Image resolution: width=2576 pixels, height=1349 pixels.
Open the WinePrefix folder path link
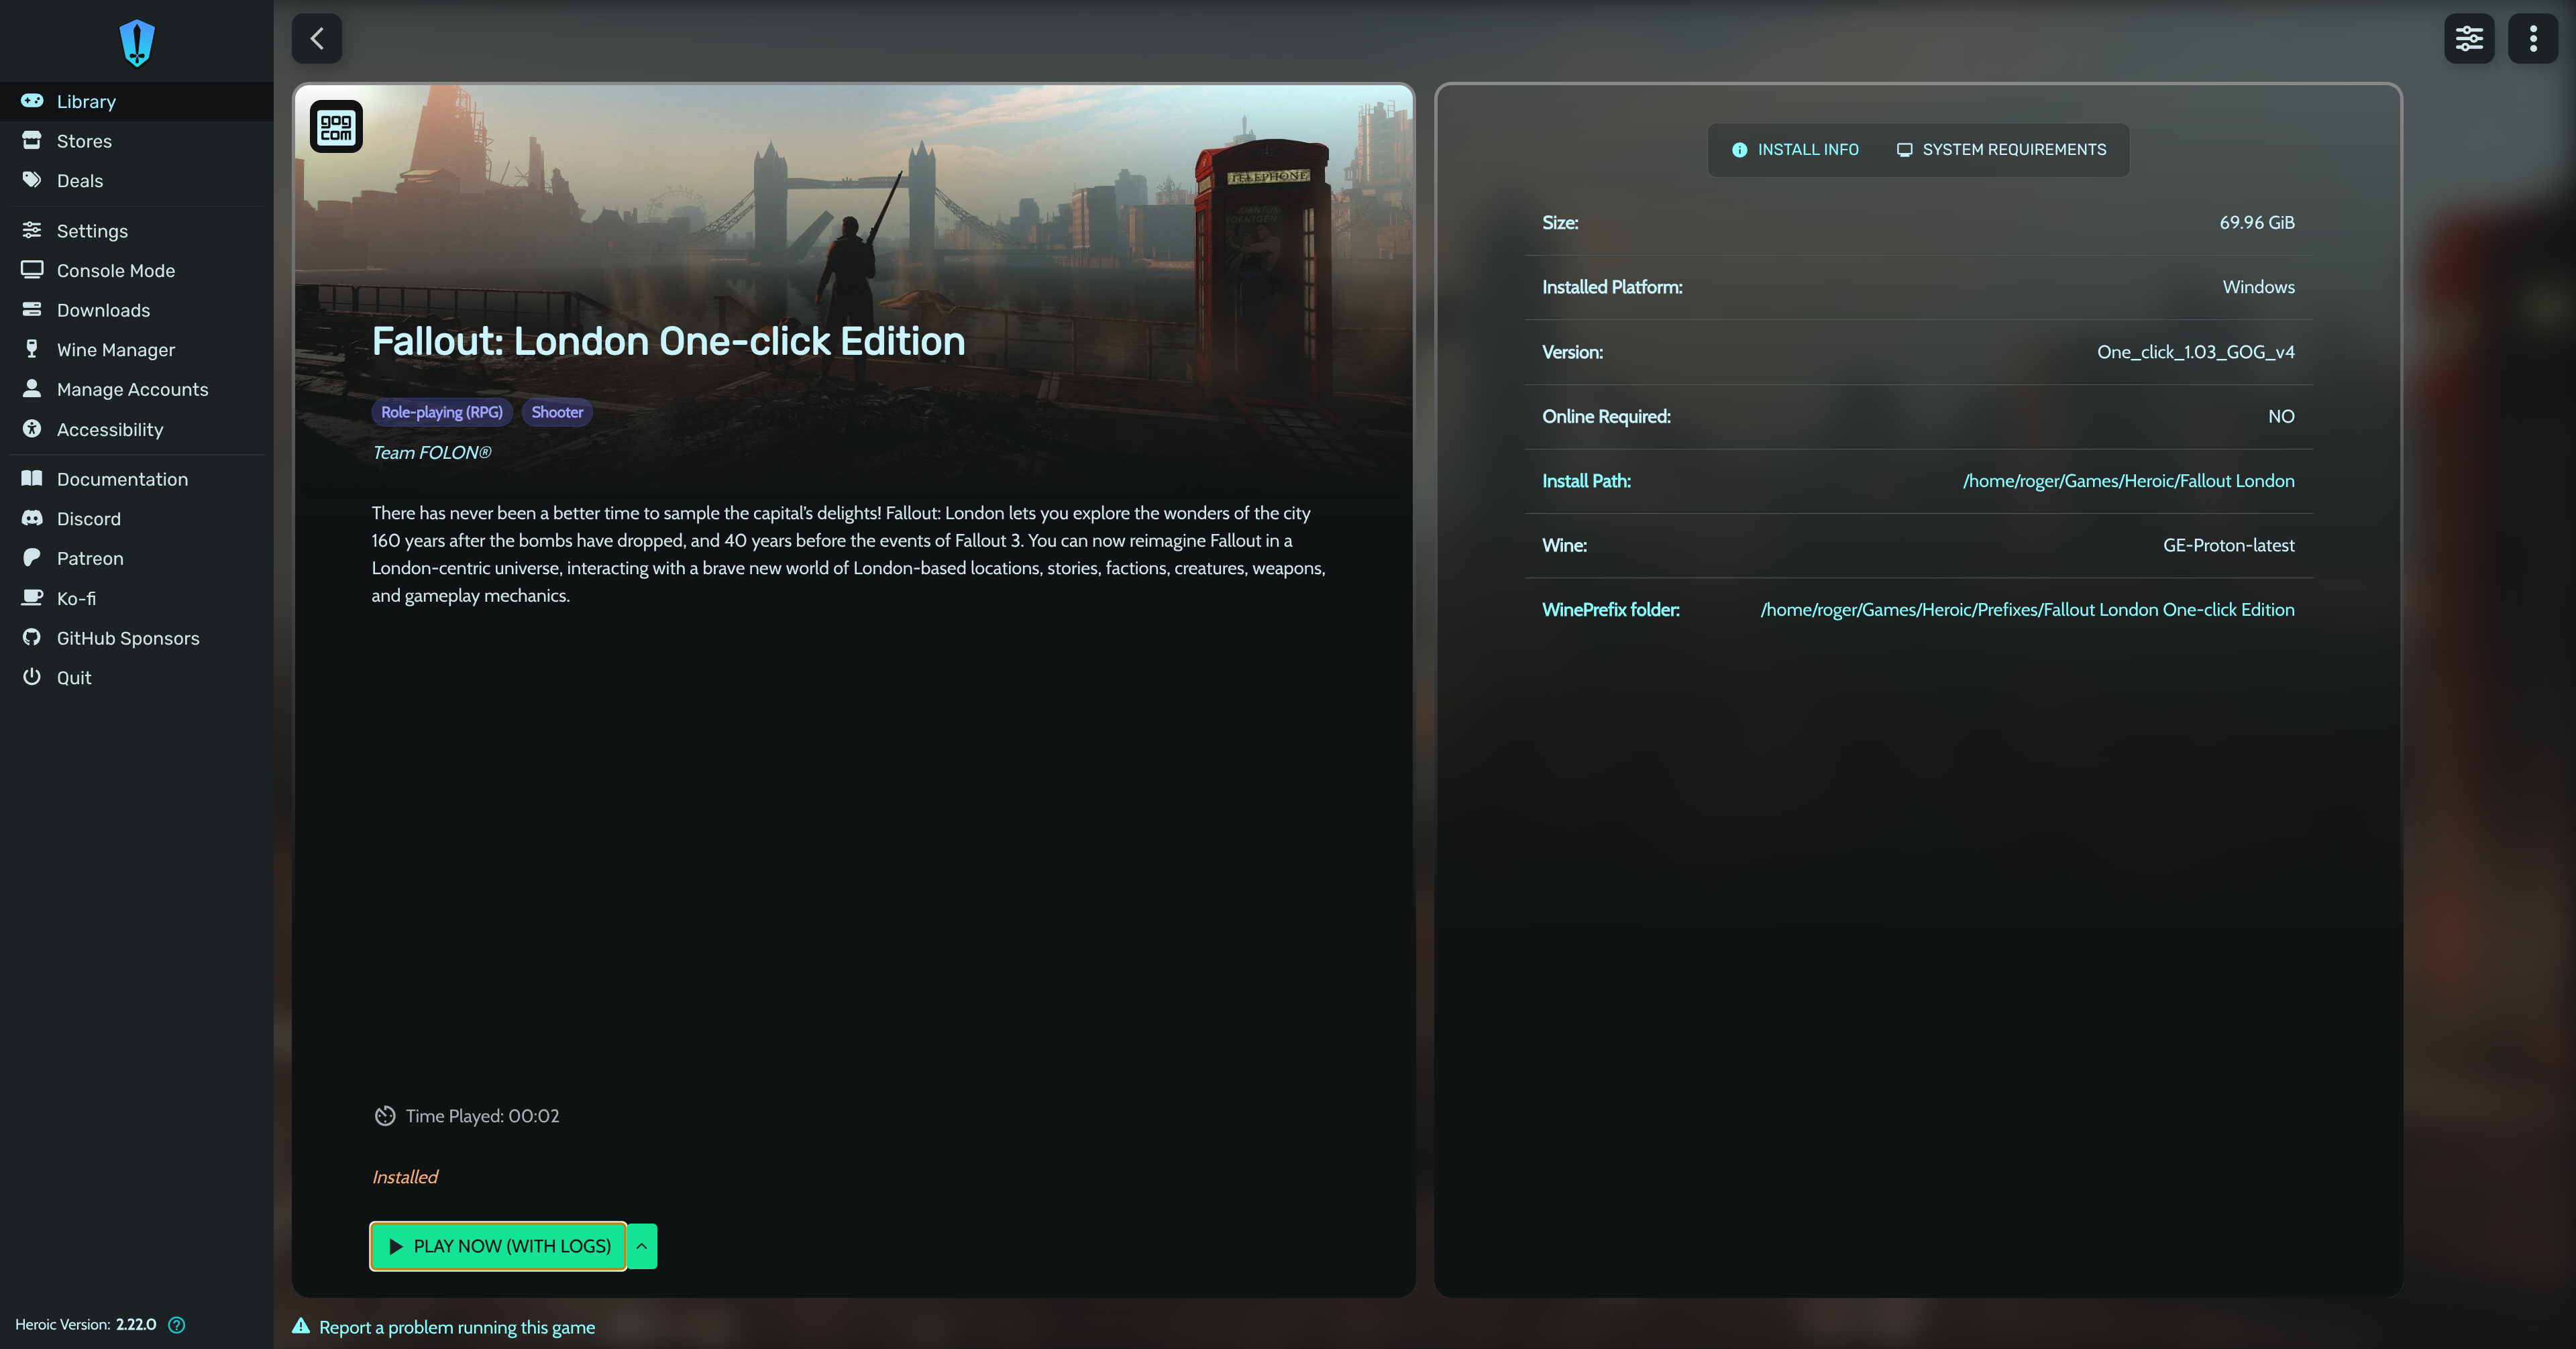2027,610
